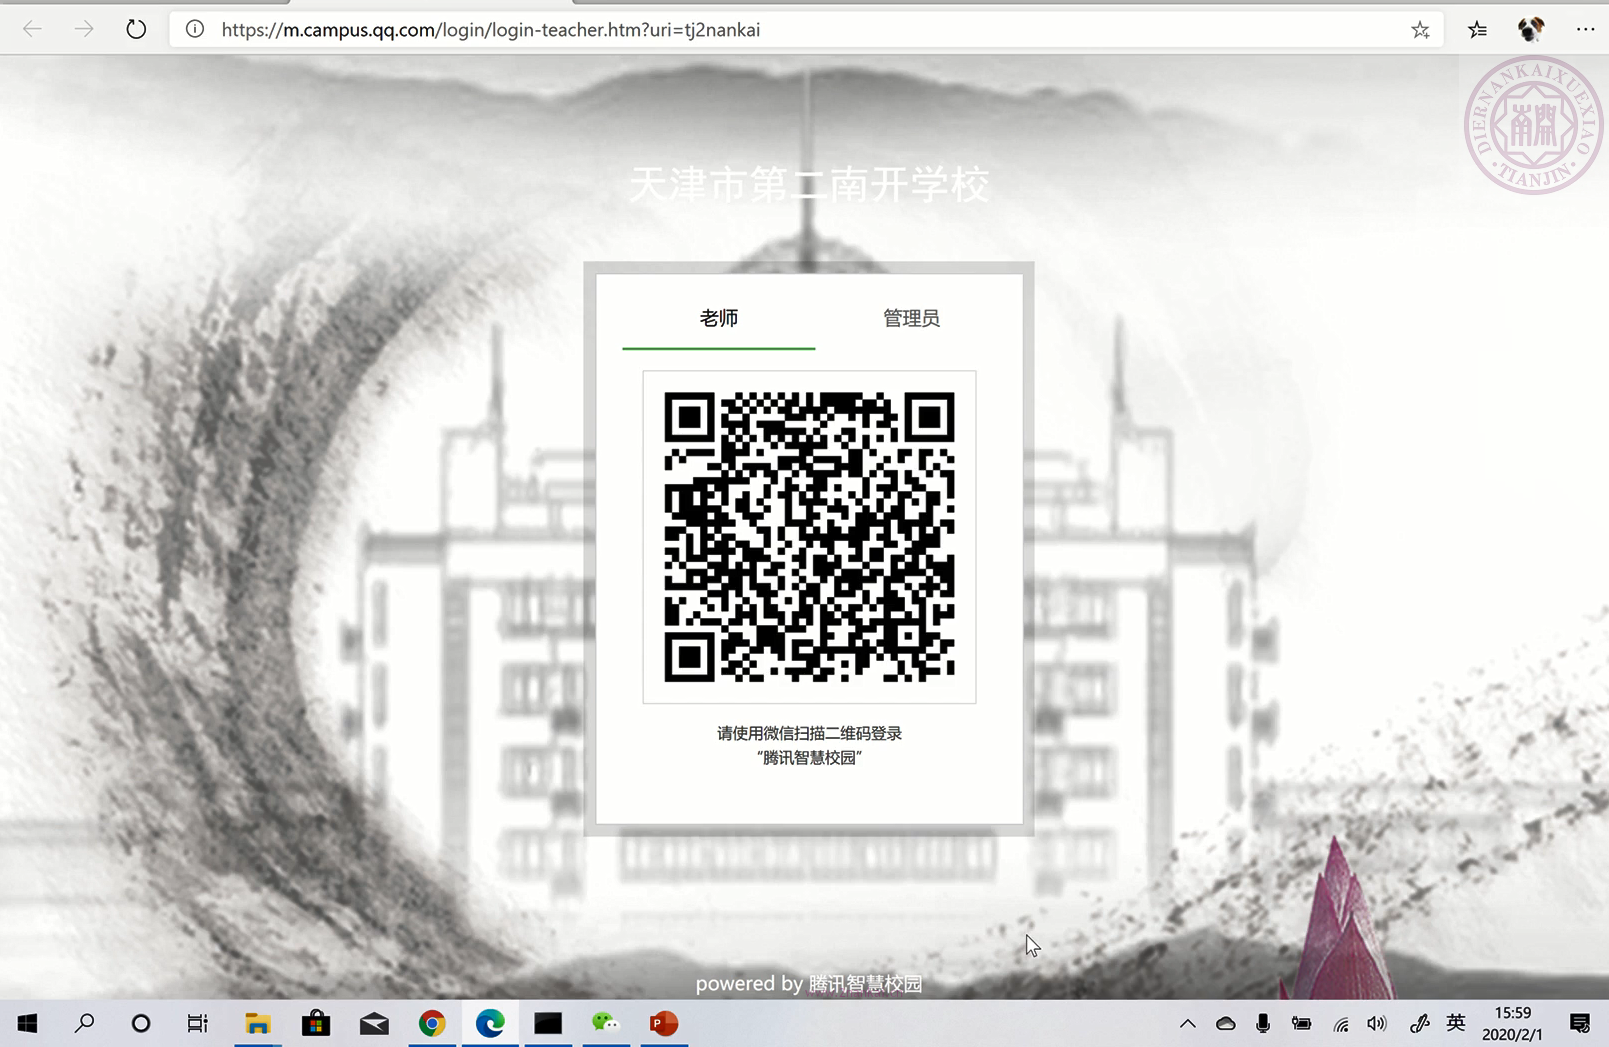Click the 天津市第二南开学校 title
This screenshot has height=1047, width=1609.
(809, 185)
